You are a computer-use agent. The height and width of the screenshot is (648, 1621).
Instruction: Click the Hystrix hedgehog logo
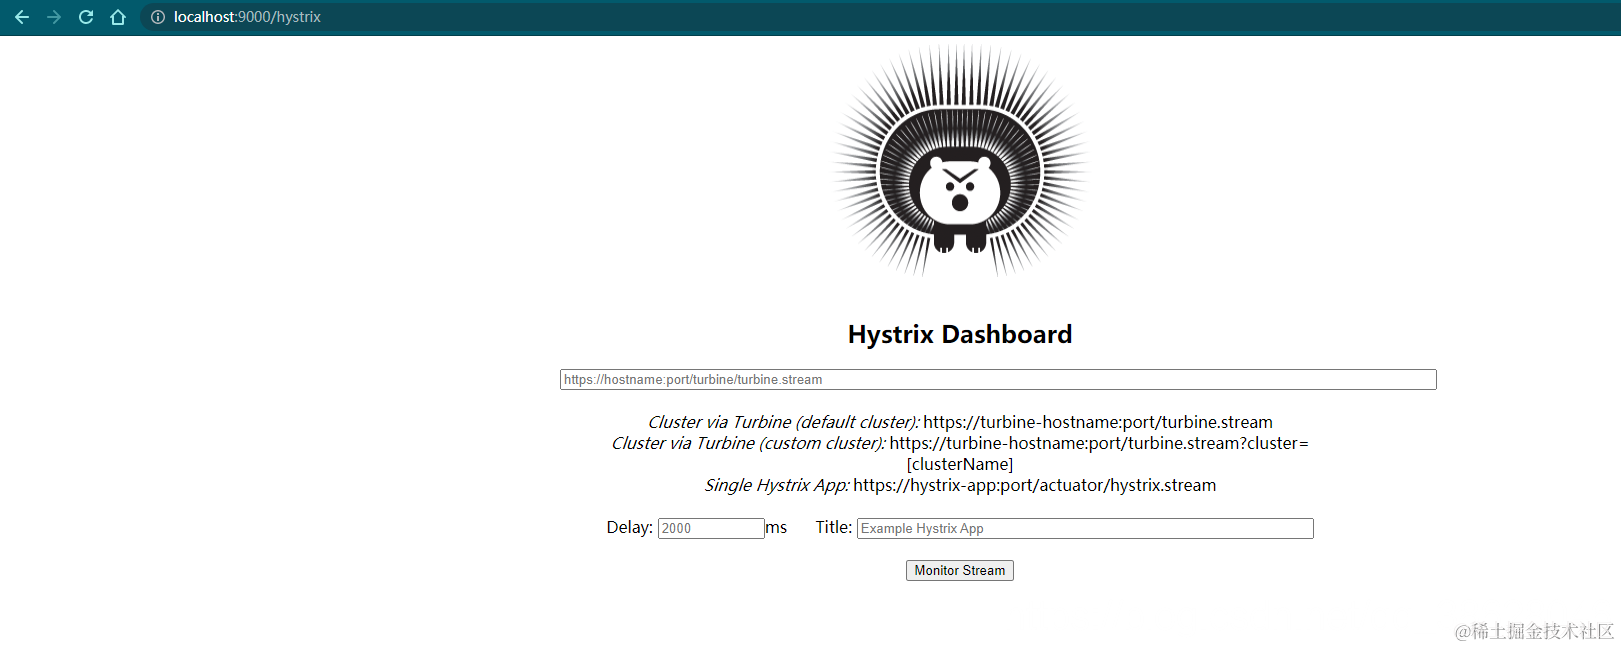pyautogui.click(x=960, y=161)
